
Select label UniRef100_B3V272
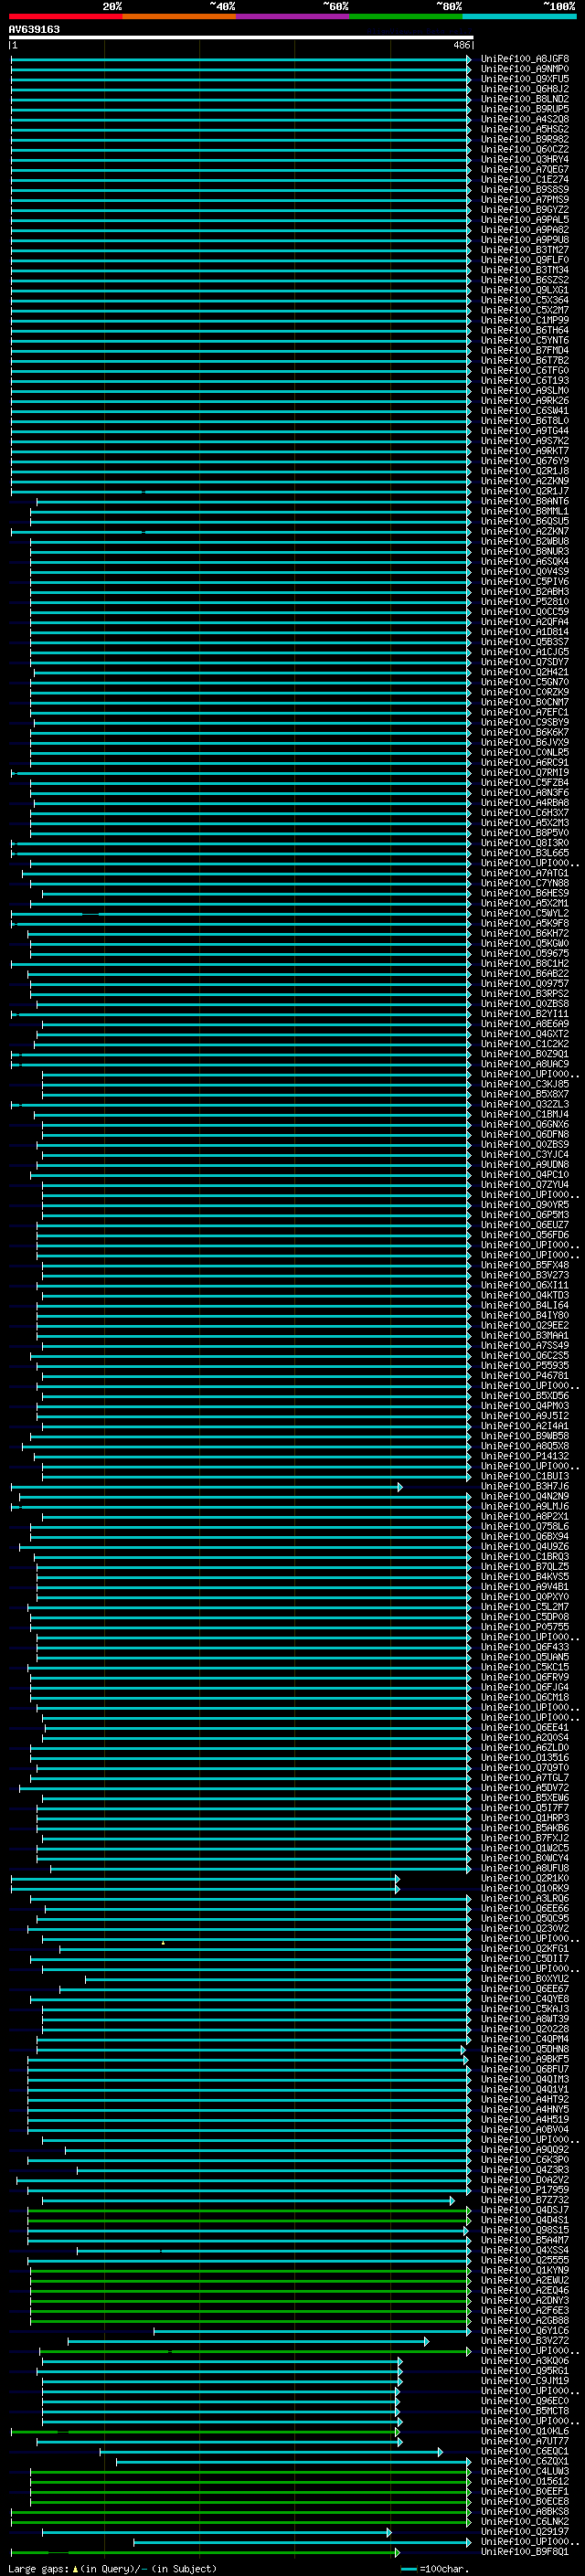525,2340
